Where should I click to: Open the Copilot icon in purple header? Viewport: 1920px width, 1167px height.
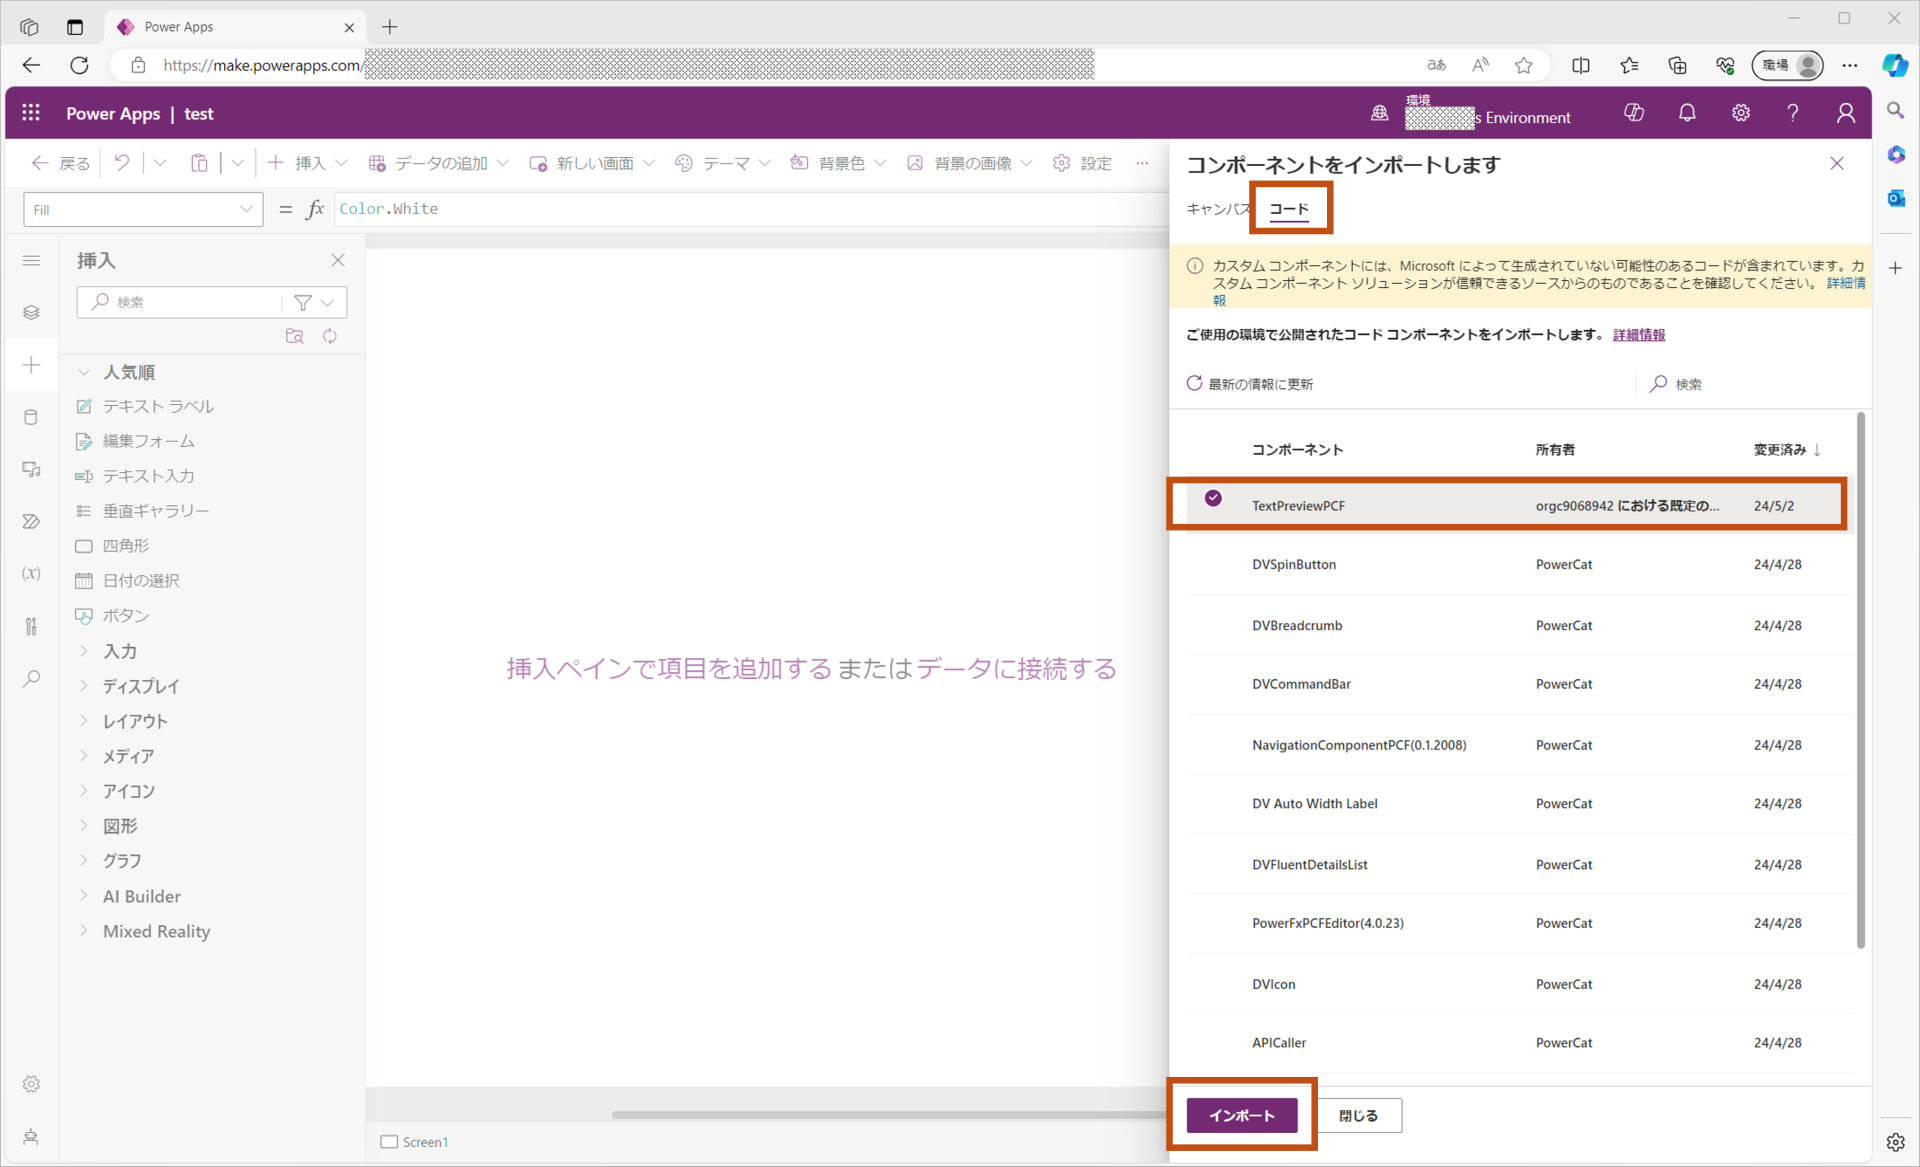[x=1634, y=113]
